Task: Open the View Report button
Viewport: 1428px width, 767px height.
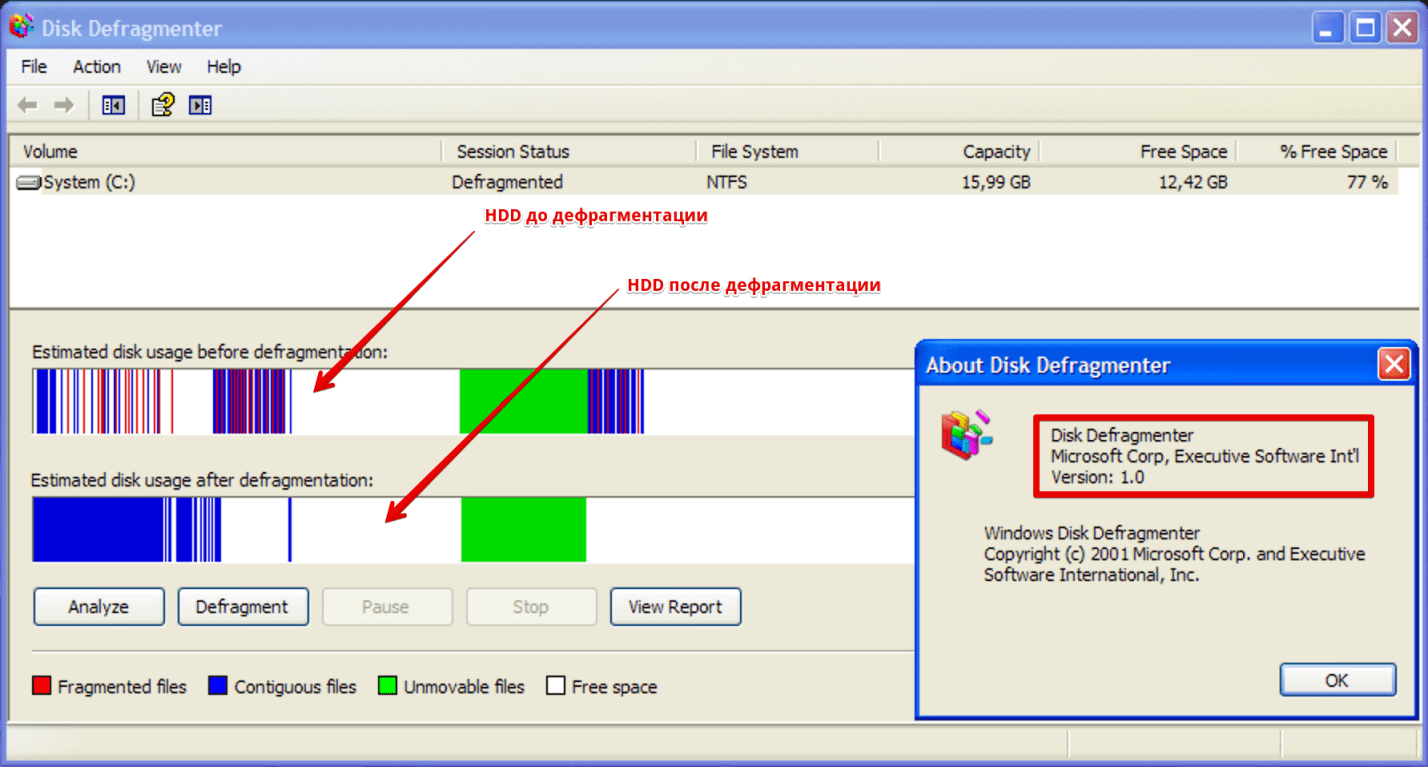Action: coord(675,607)
